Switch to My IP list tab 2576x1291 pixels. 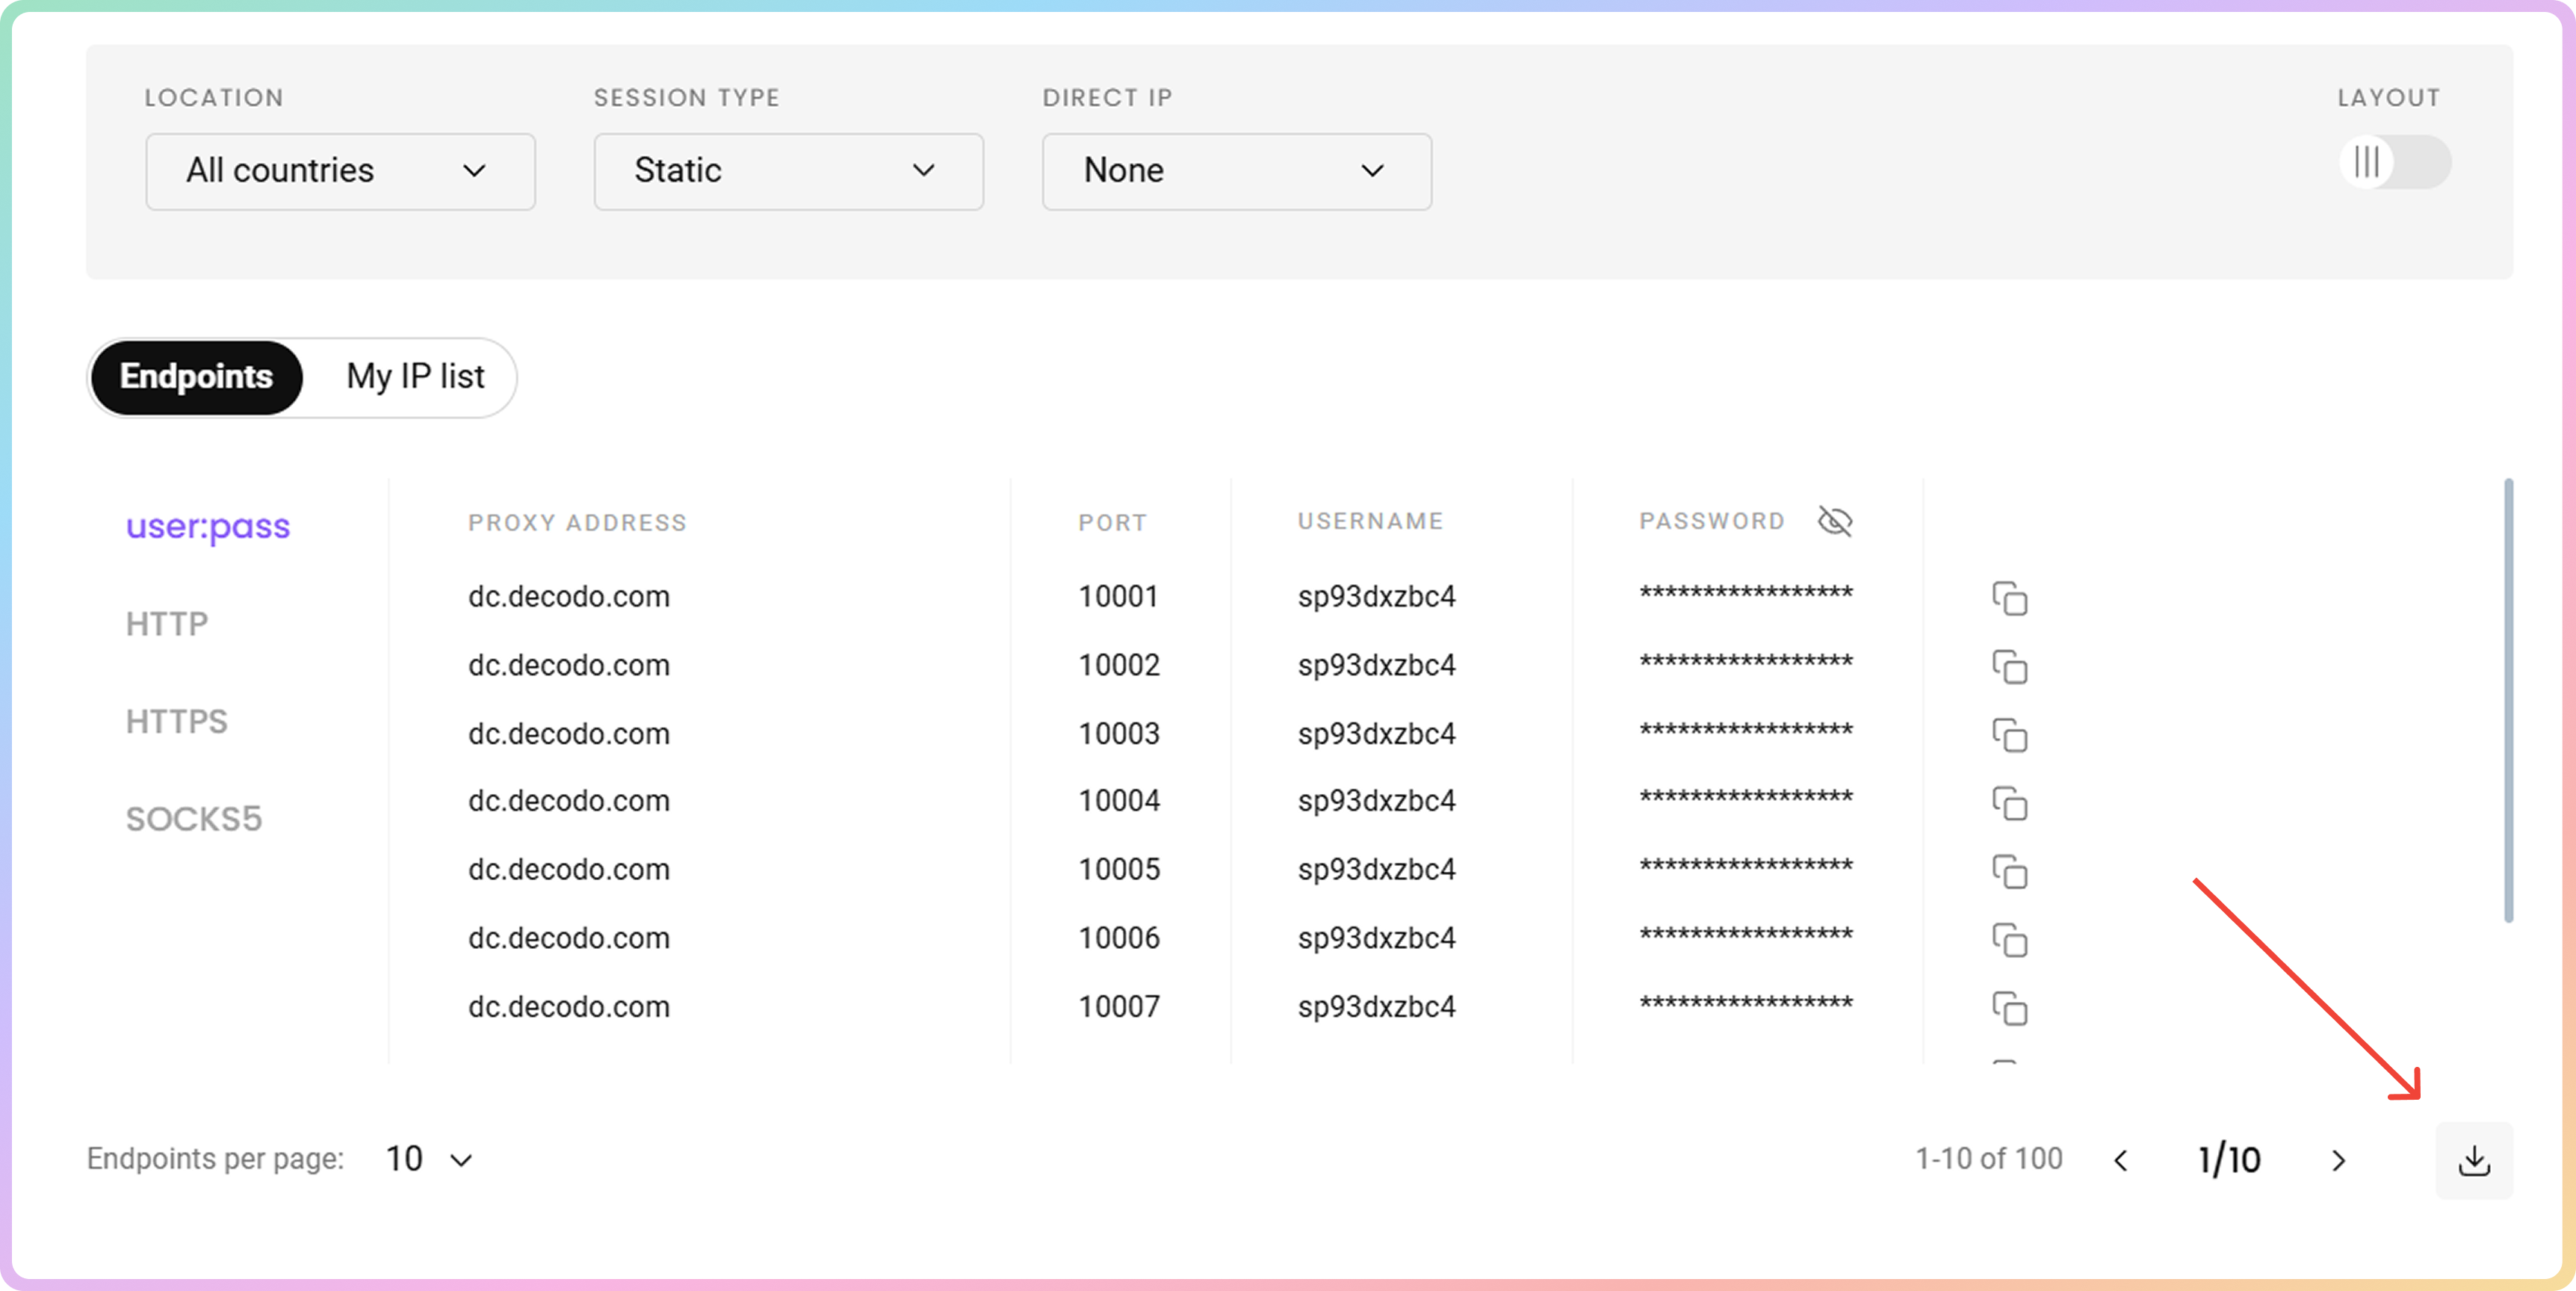coord(415,377)
